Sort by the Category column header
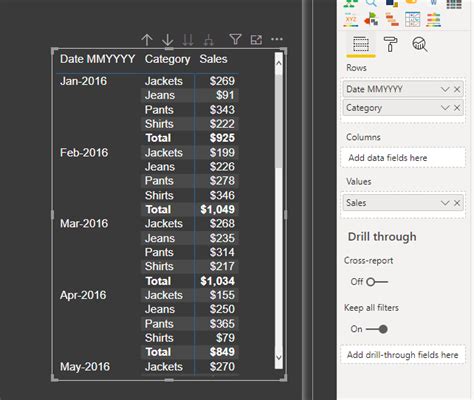 pyautogui.click(x=167, y=59)
